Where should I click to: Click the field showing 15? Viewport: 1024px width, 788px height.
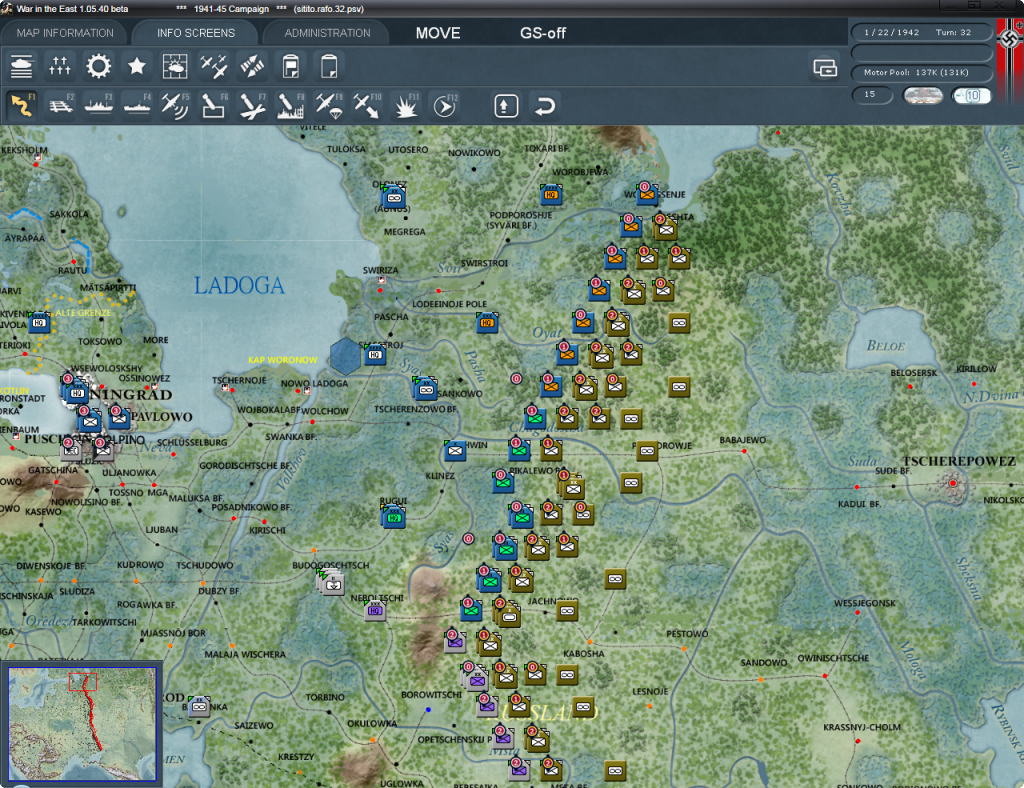[872, 95]
